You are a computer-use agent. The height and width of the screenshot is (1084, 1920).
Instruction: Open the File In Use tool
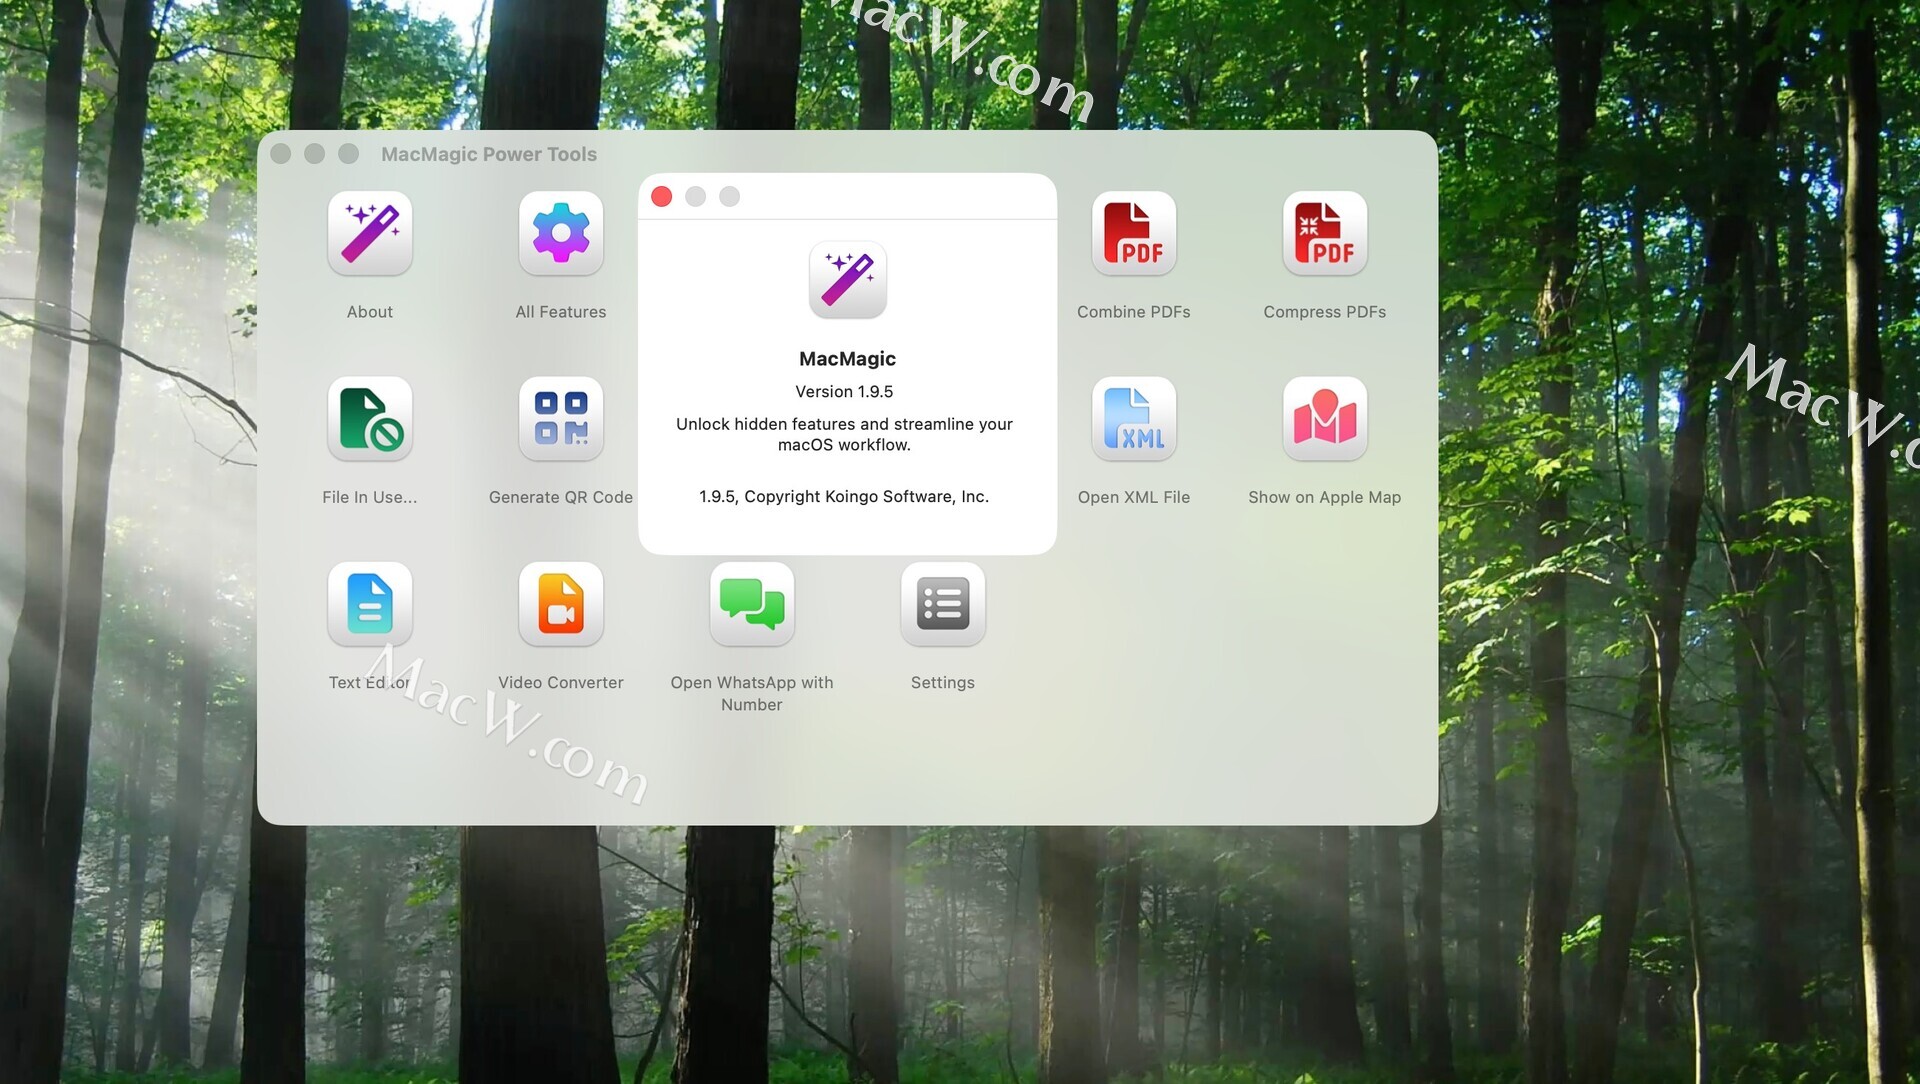pyautogui.click(x=369, y=418)
